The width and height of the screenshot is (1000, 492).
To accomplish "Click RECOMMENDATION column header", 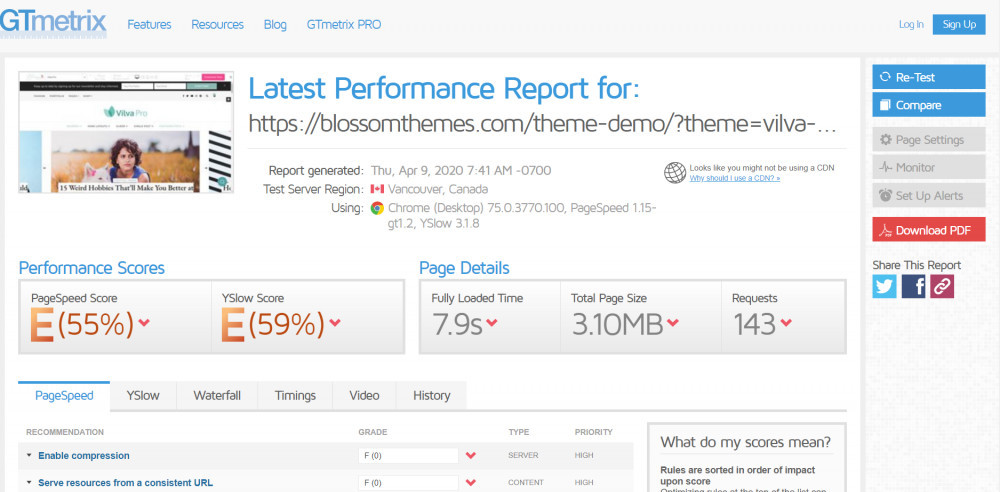I will pos(64,433).
